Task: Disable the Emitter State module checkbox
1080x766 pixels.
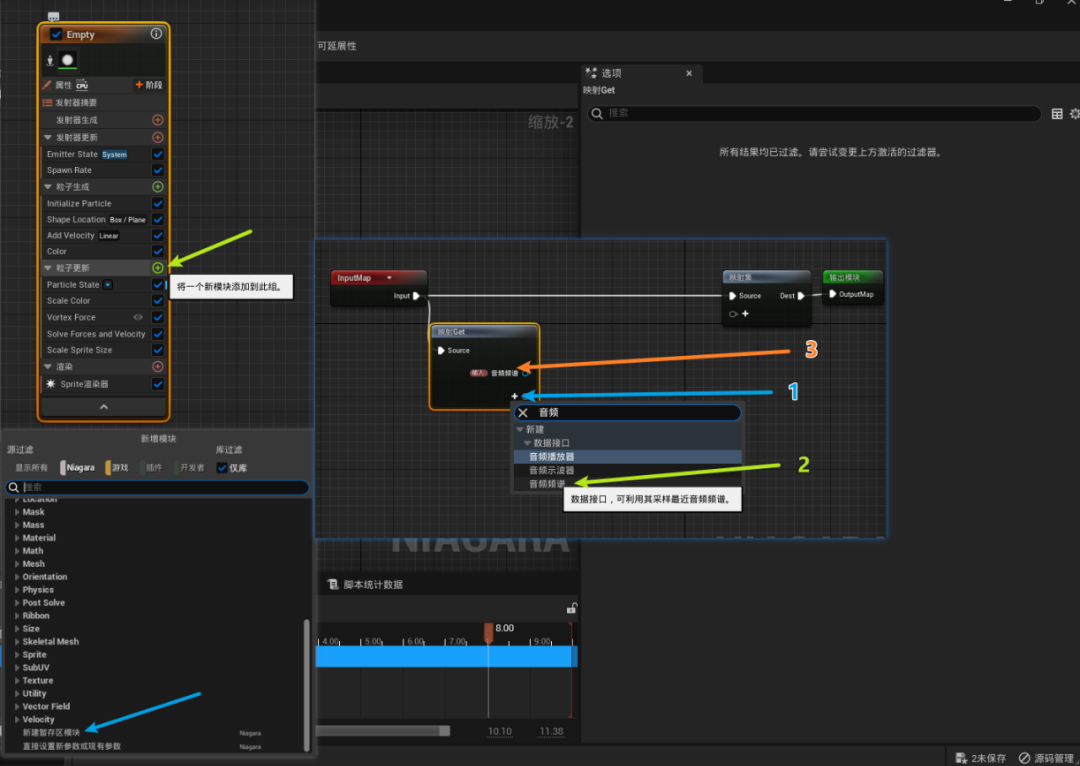Action: pos(158,154)
